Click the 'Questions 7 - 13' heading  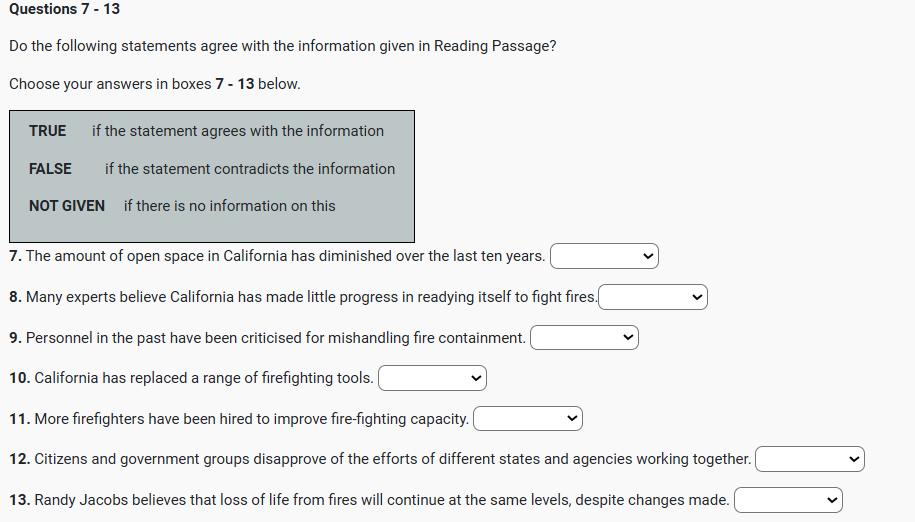[64, 9]
